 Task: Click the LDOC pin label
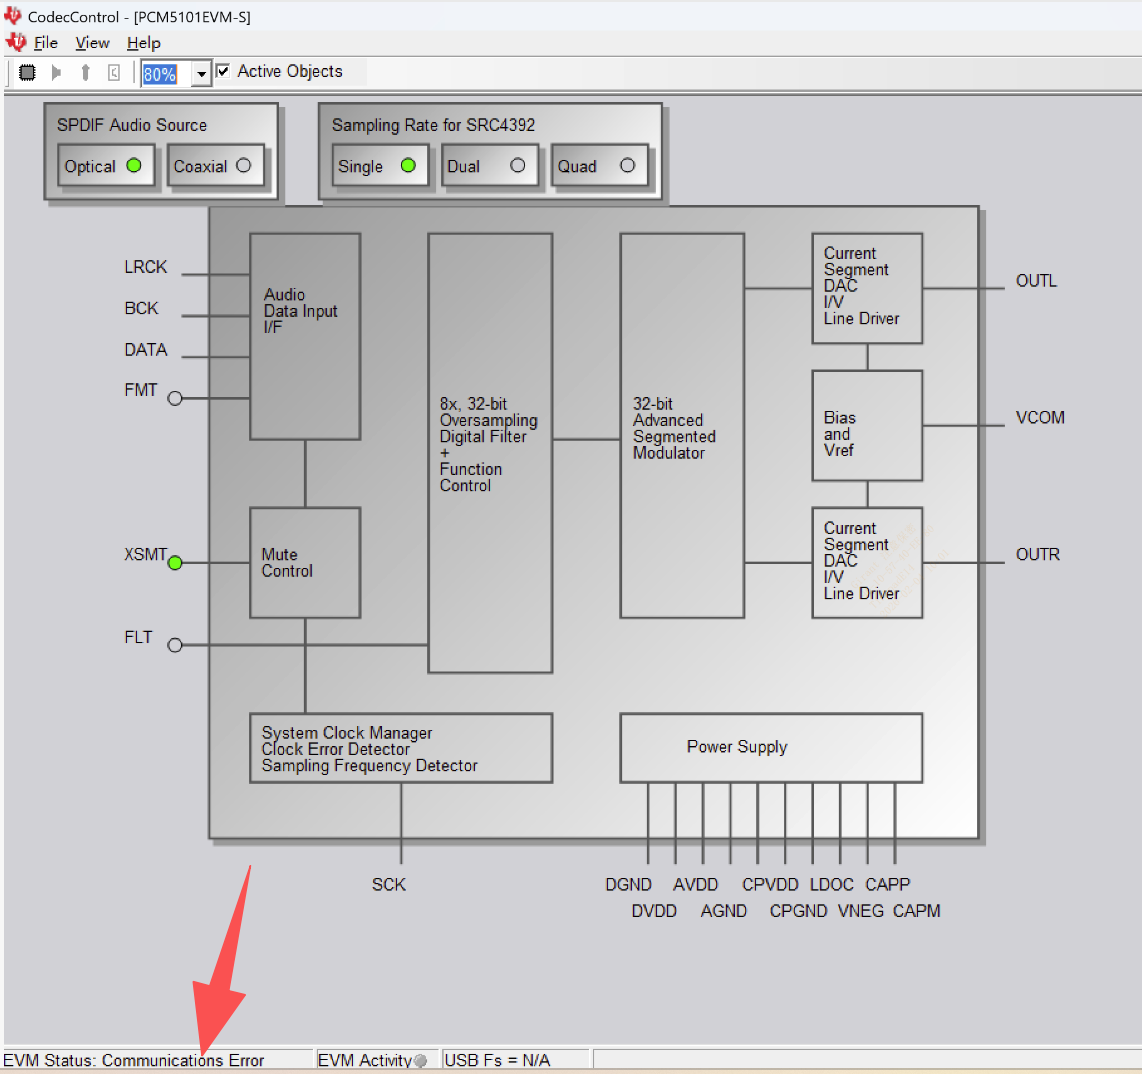[832, 885]
